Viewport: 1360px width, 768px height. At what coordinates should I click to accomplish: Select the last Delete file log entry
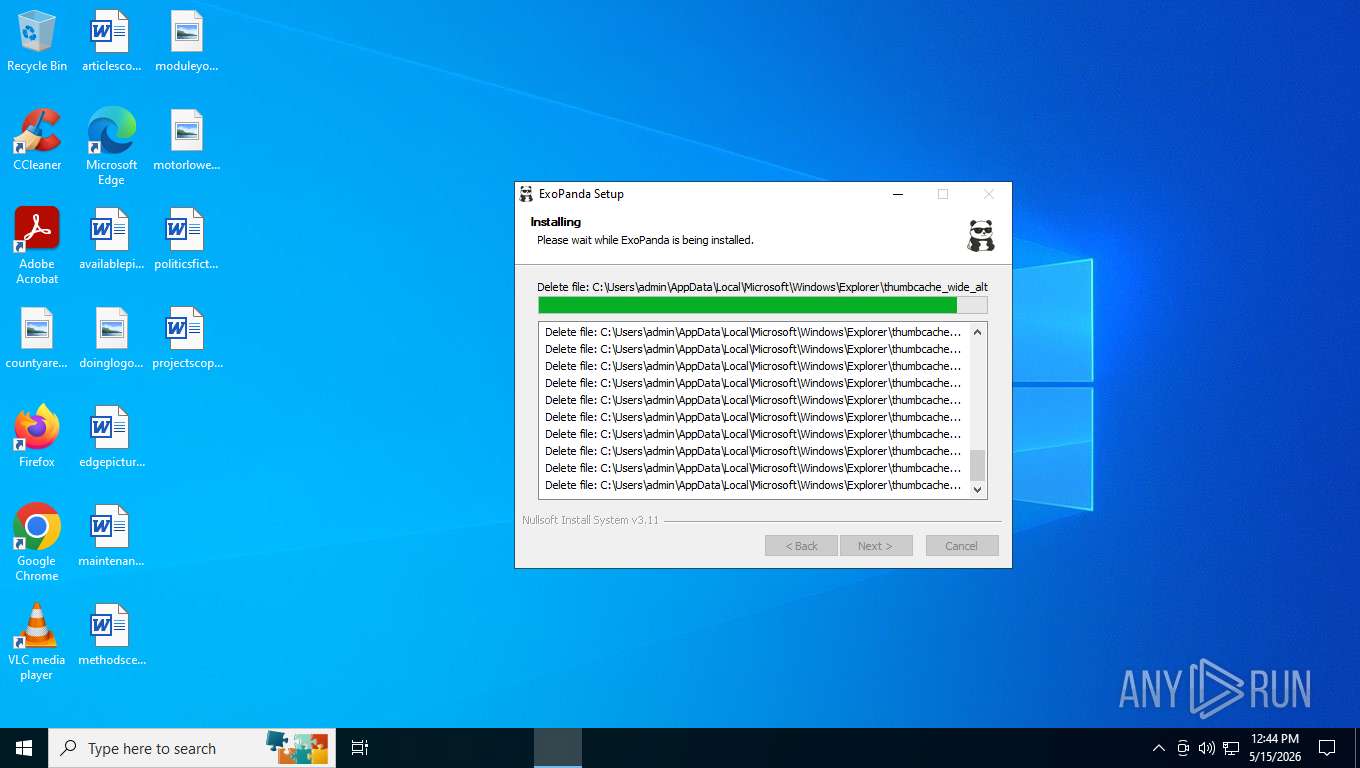coord(753,485)
